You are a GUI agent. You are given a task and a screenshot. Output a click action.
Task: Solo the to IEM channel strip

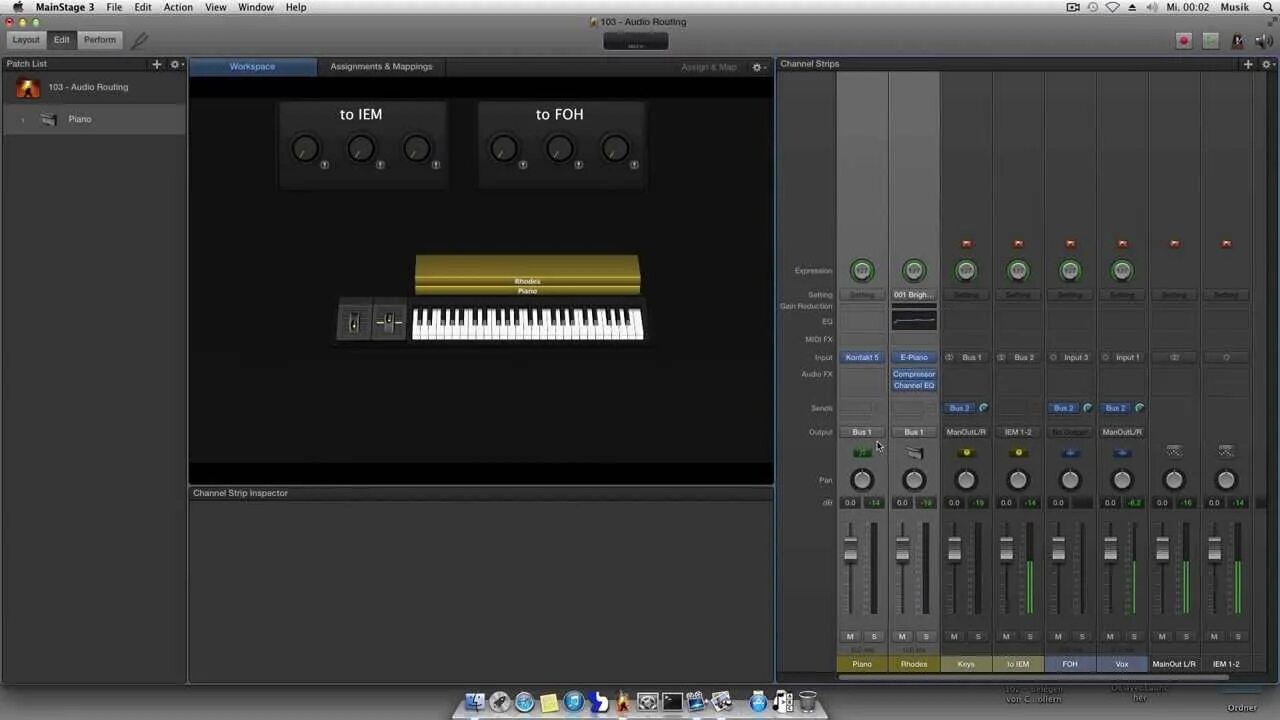1030,636
